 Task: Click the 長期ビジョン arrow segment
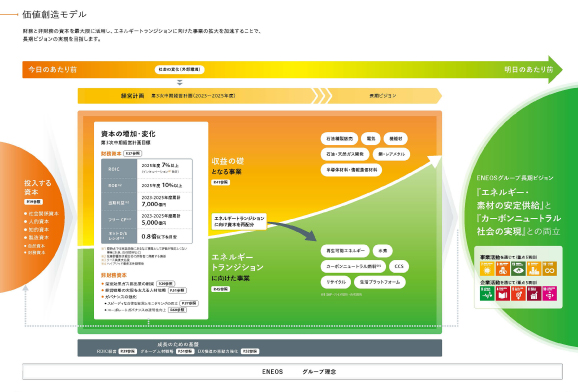pyautogui.click(x=383, y=96)
